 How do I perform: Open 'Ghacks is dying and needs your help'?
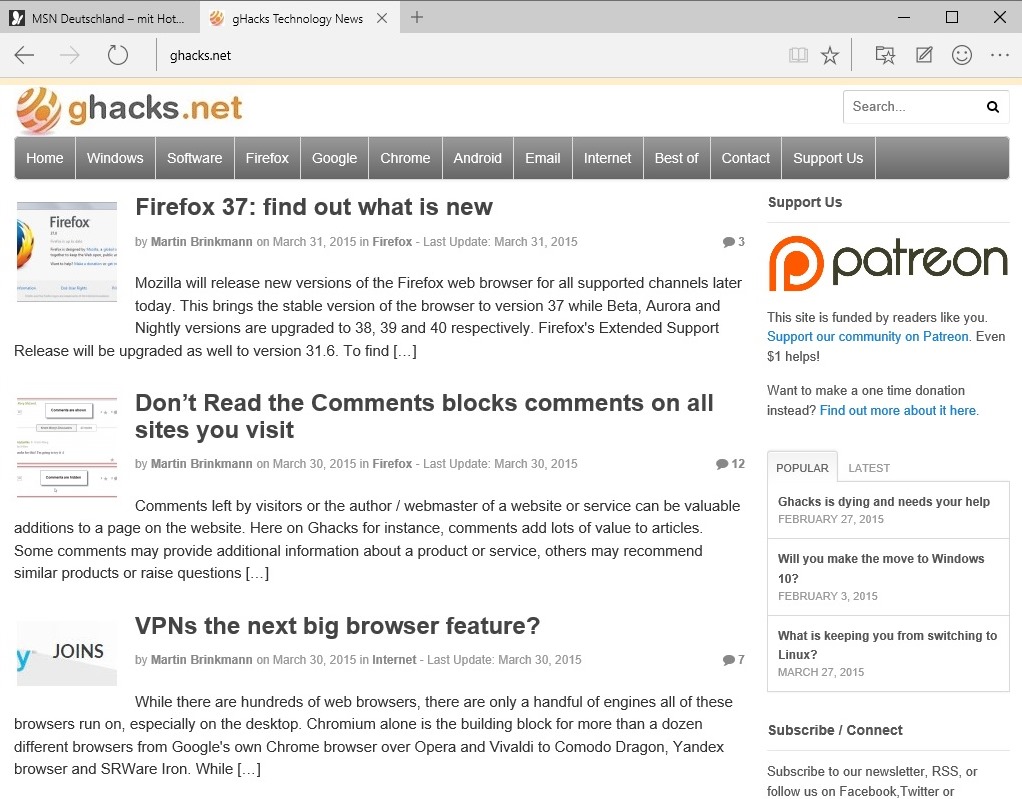tap(884, 502)
